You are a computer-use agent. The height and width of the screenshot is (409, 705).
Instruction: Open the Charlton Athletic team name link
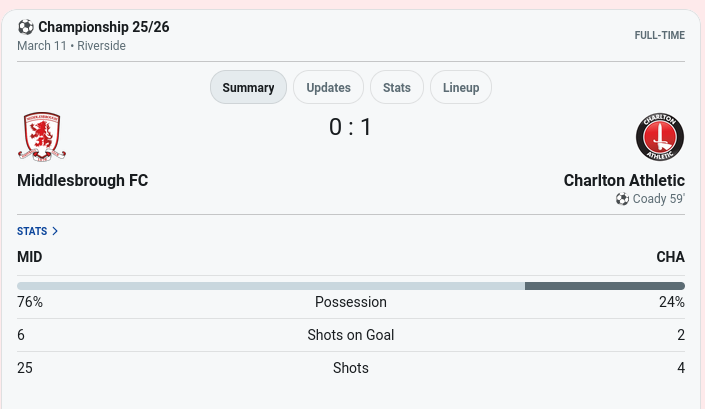tap(624, 181)
